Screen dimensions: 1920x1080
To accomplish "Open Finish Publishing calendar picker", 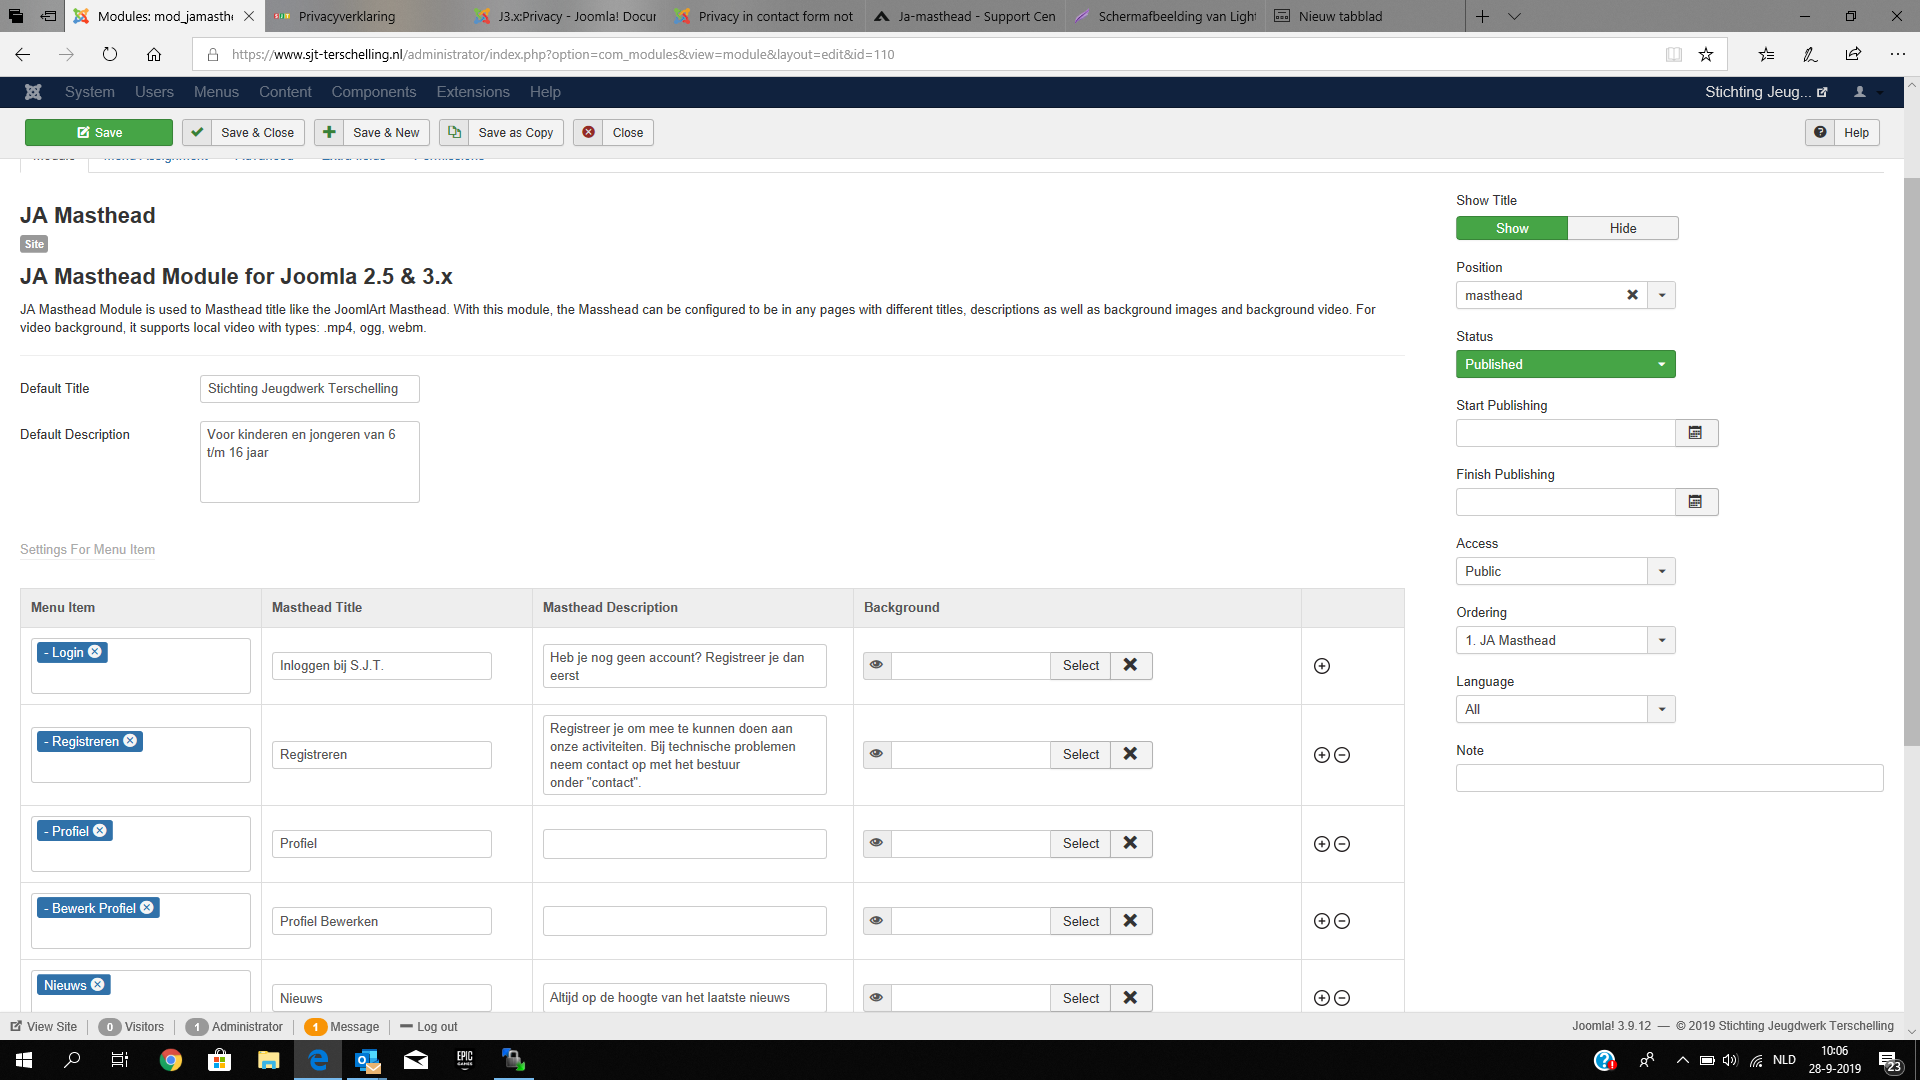I will click(x=1695, y=502).
